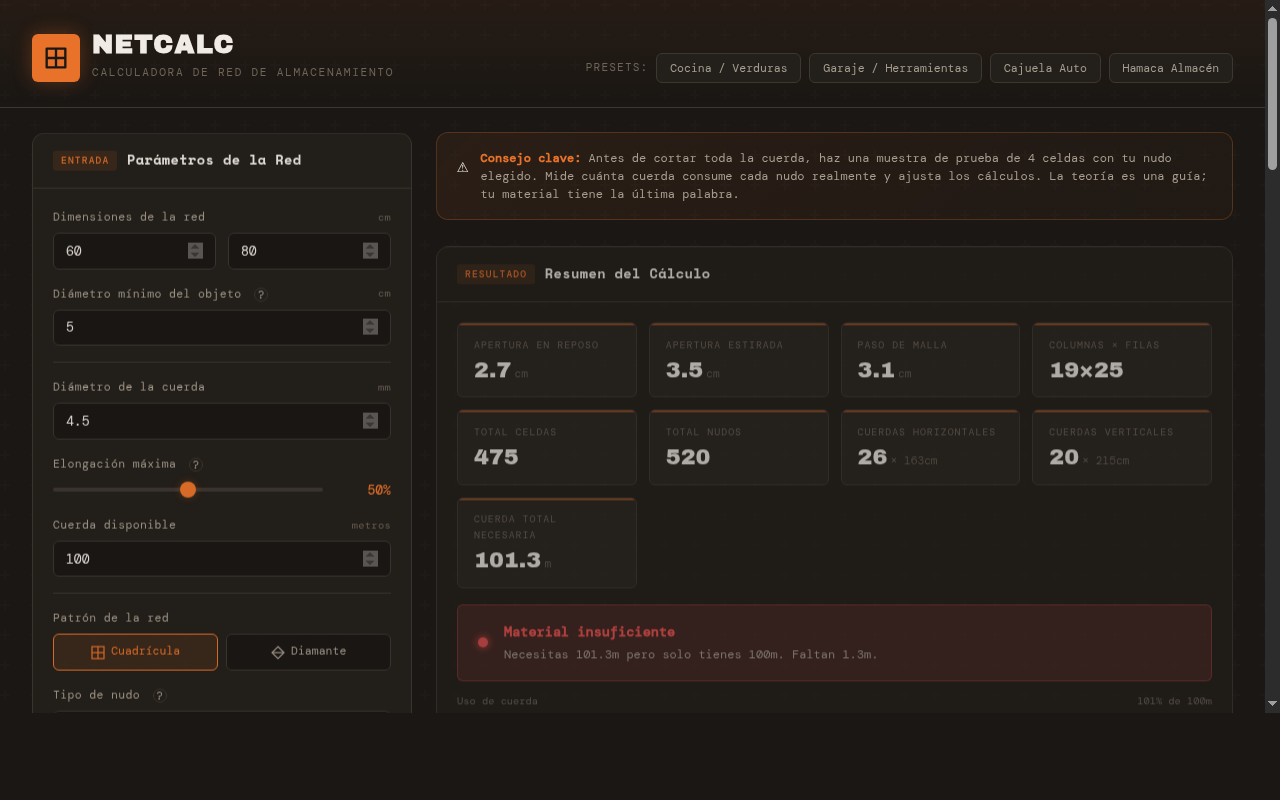Click the warning icon in Consejo clave banner
Viewport: 1280px width, 800px height.
[462, 168]
